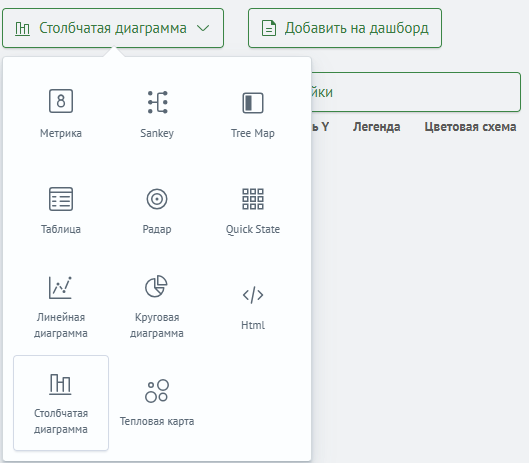Click the Добавить на дашборд button
This screenshot has height=463, width=529.
(345, 28)
